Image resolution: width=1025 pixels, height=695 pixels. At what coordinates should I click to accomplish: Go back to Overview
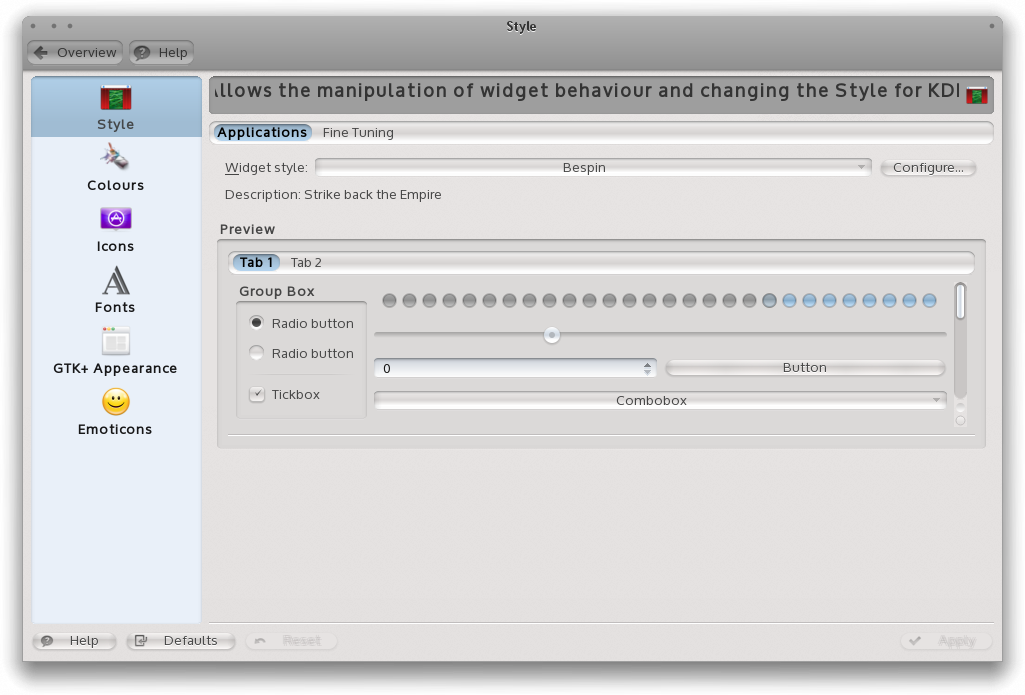(x=75, y=52)
